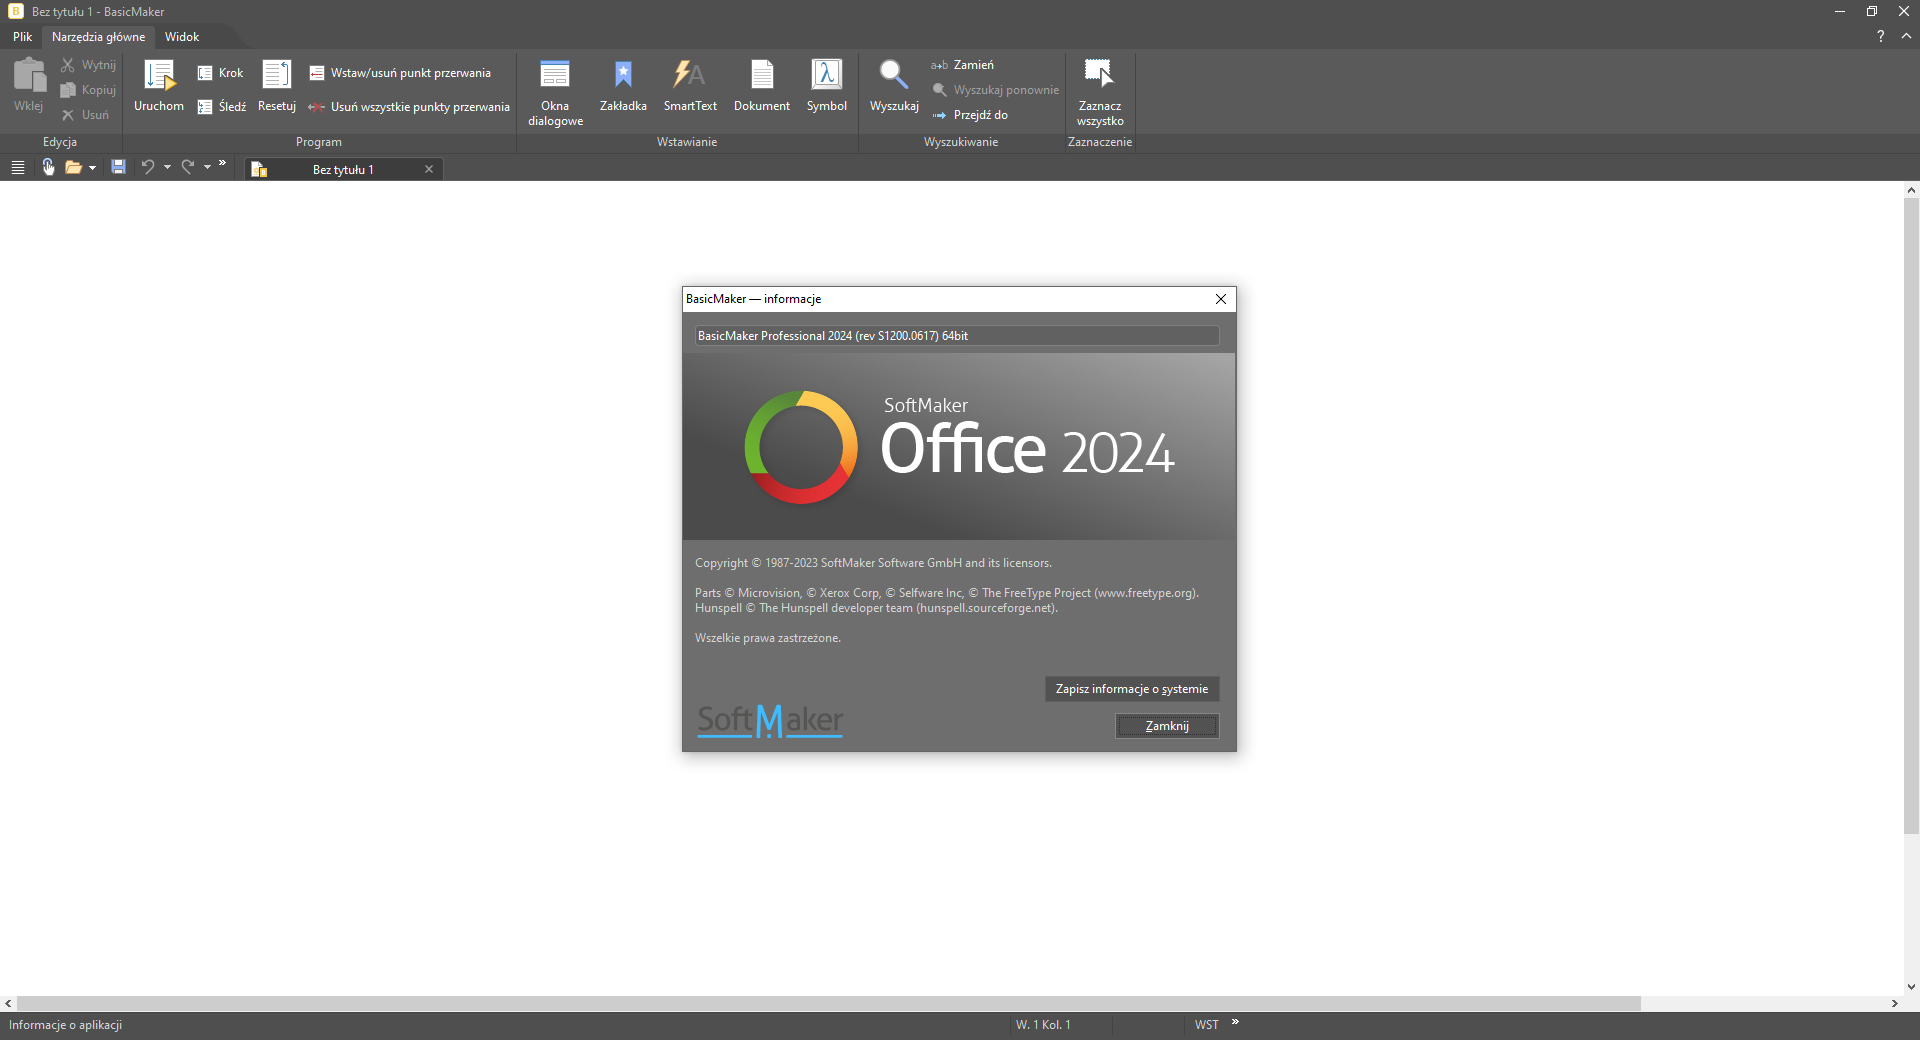This screenshot has width=1920, height=1040.
Task: Click the 'Informacje o aplikacji' status bar text
Action: pos(66,1025)
